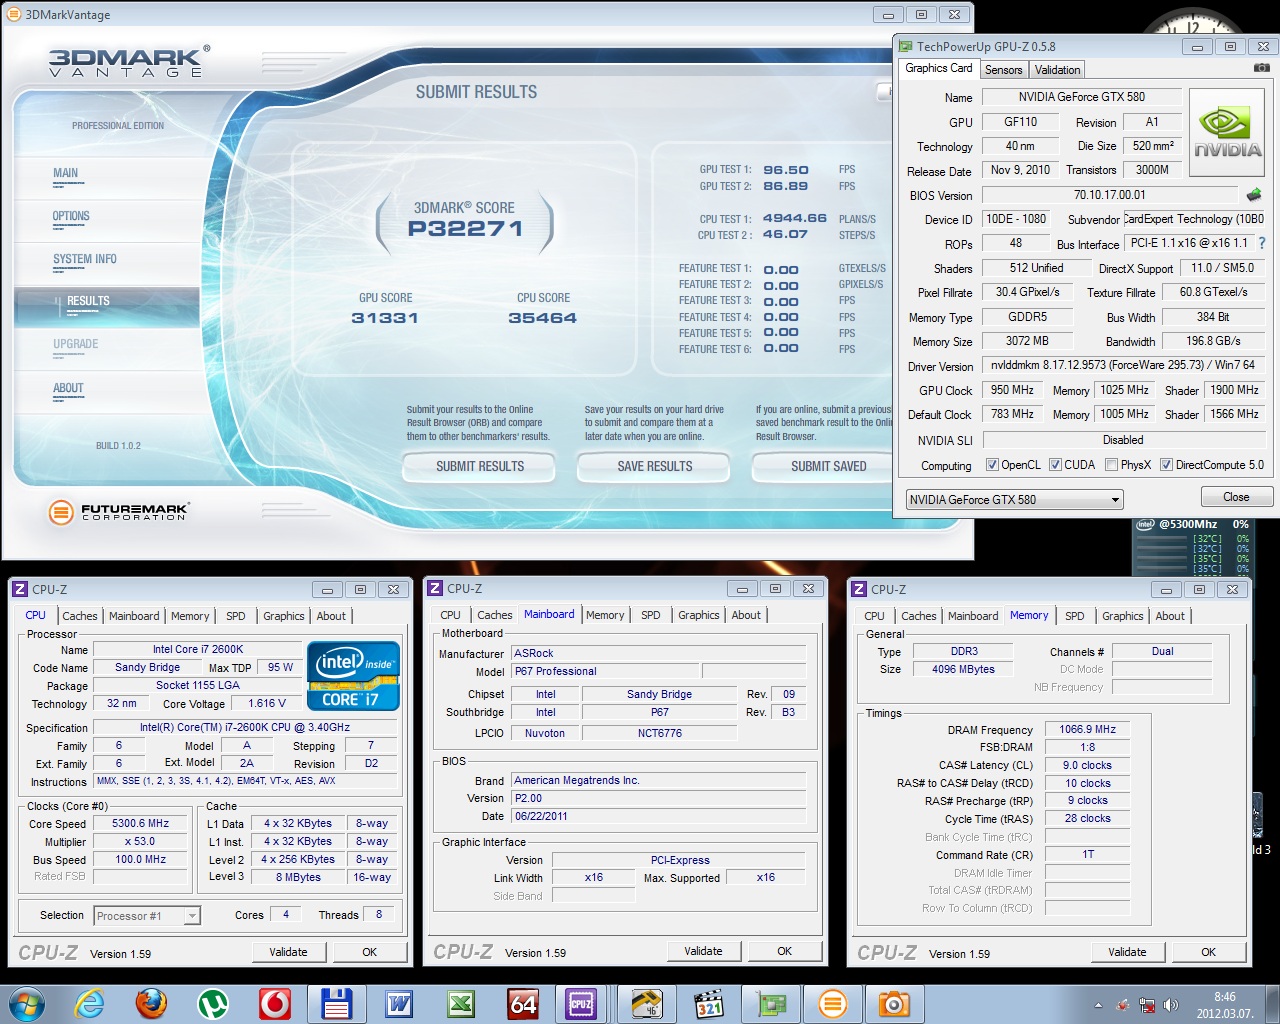Image resolution: width=1280 pixels, height=1024 pixels.
Task: Switch to CPU-Z via its taskbar icon
Action: pyautogui.click(x=582, y=1003)
